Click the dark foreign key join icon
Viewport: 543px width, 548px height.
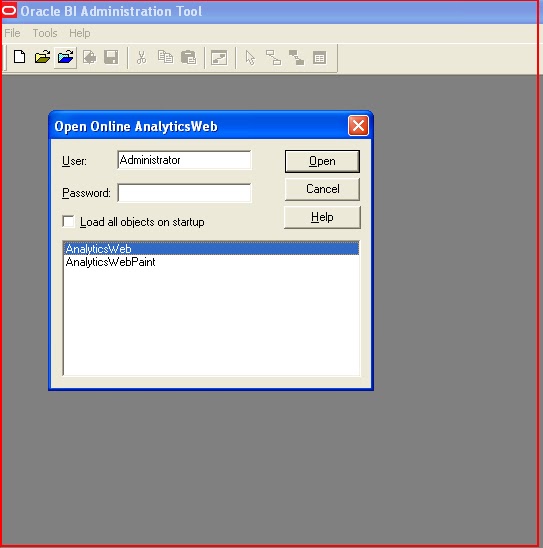pyautogui.click(x=296, y=58)
